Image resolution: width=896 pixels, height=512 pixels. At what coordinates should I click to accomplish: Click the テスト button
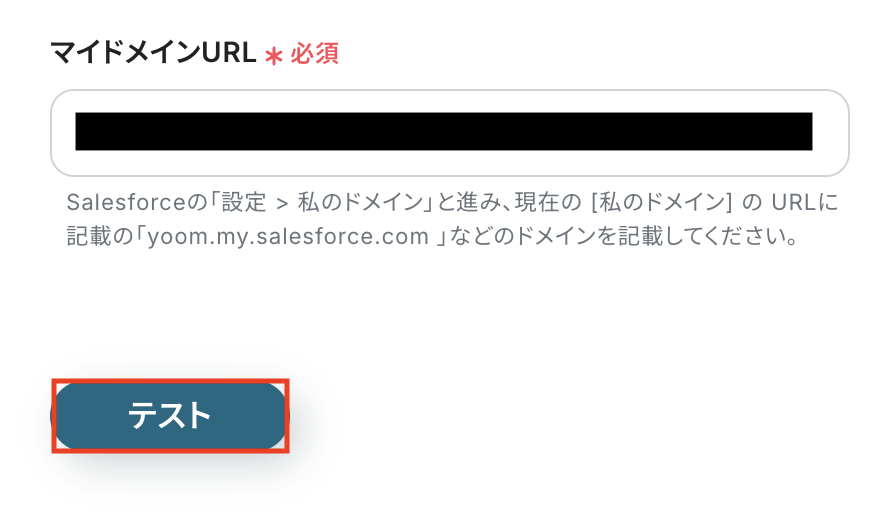[170, 415]
